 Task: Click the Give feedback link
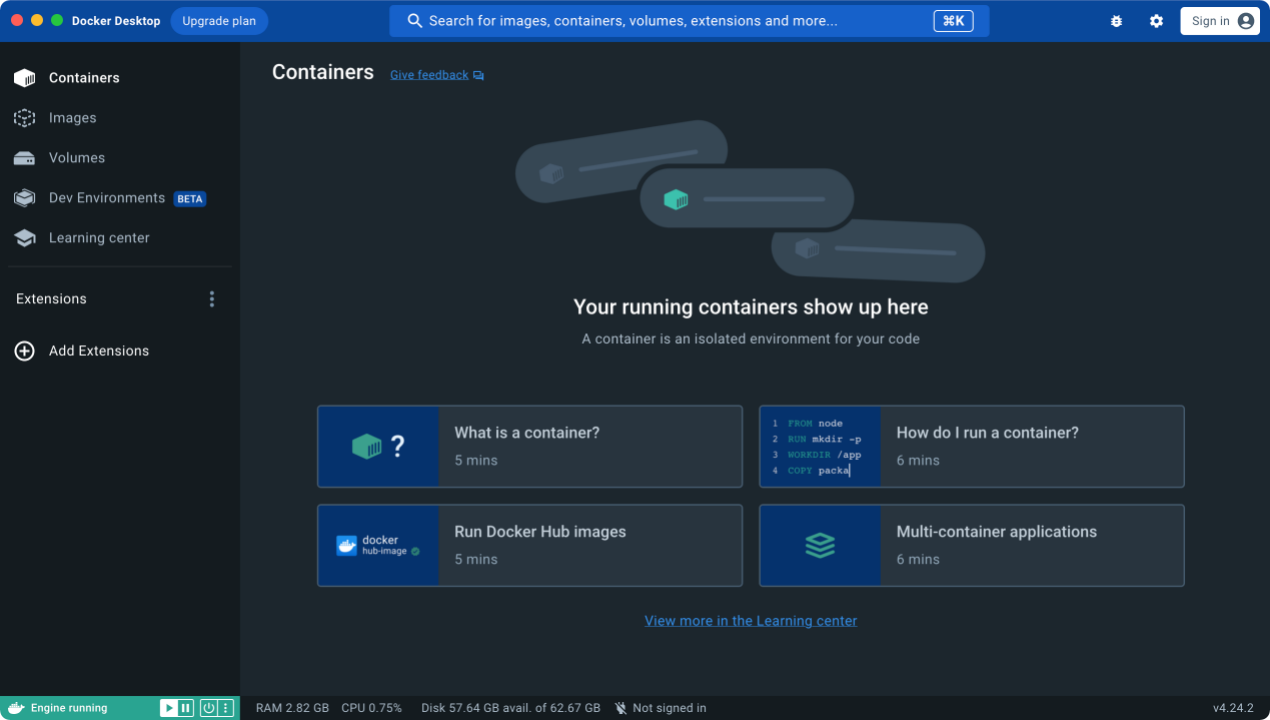coord(429,75)
